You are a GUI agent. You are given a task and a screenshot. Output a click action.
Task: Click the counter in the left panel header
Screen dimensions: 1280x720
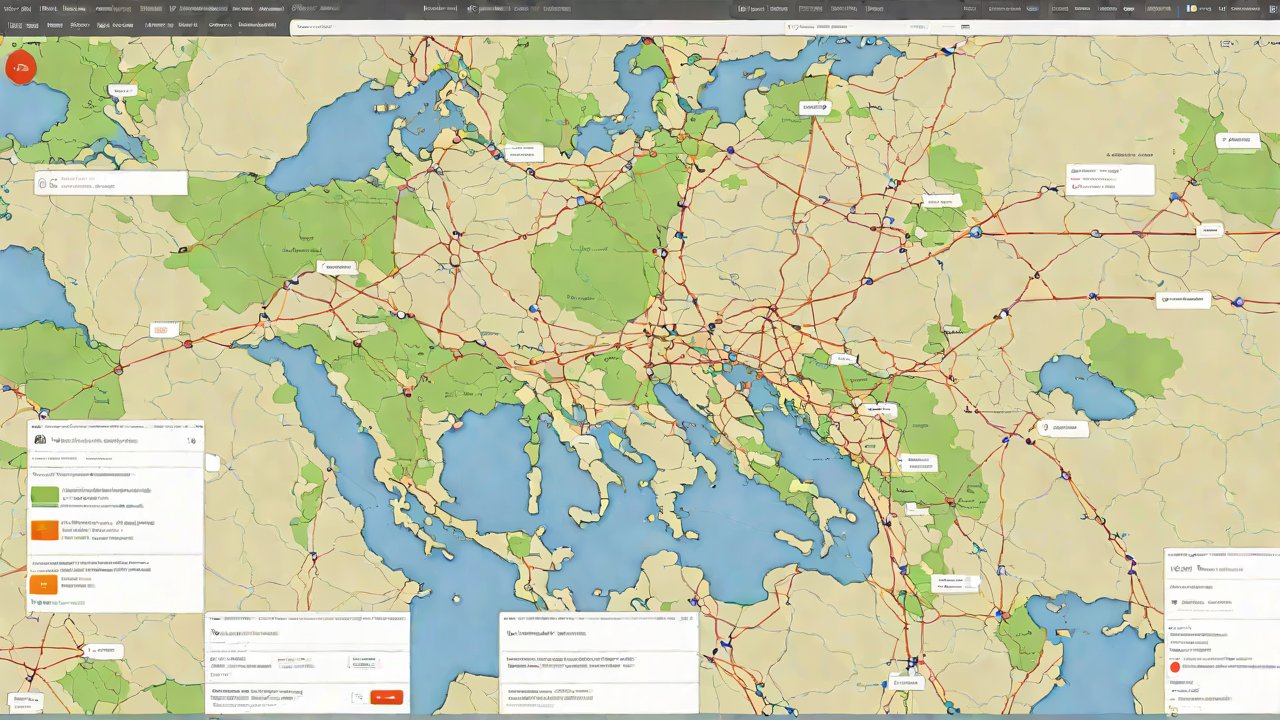(x=191, y=439)
